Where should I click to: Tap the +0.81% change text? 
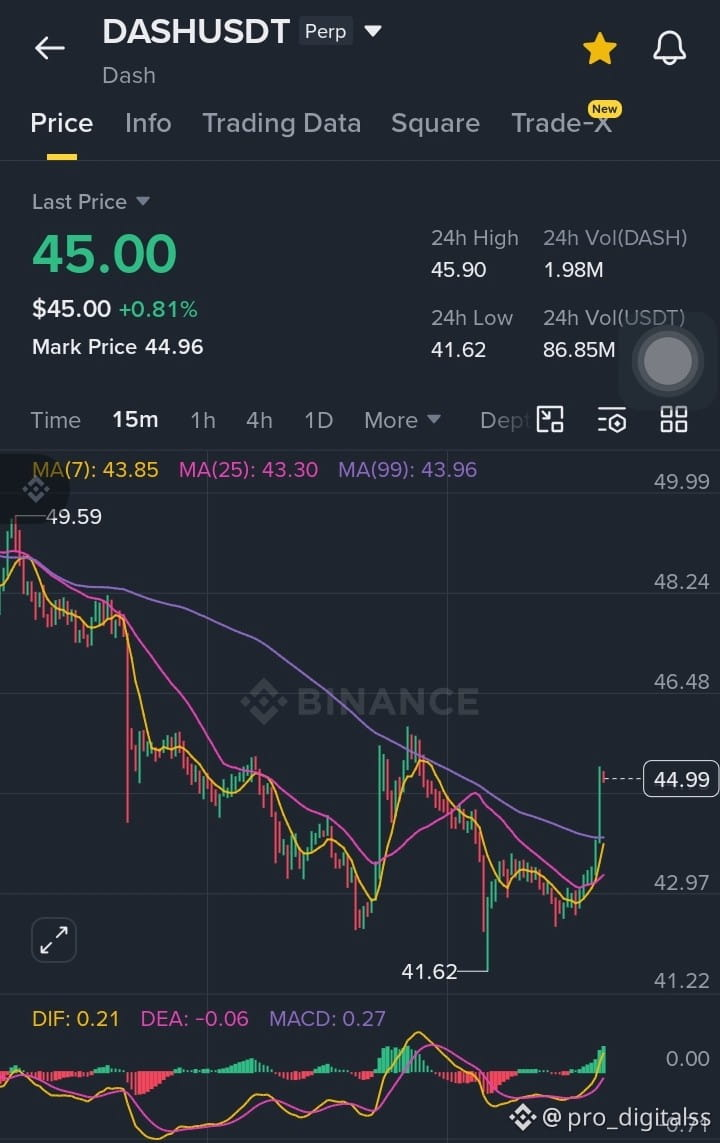coord(158,310)
